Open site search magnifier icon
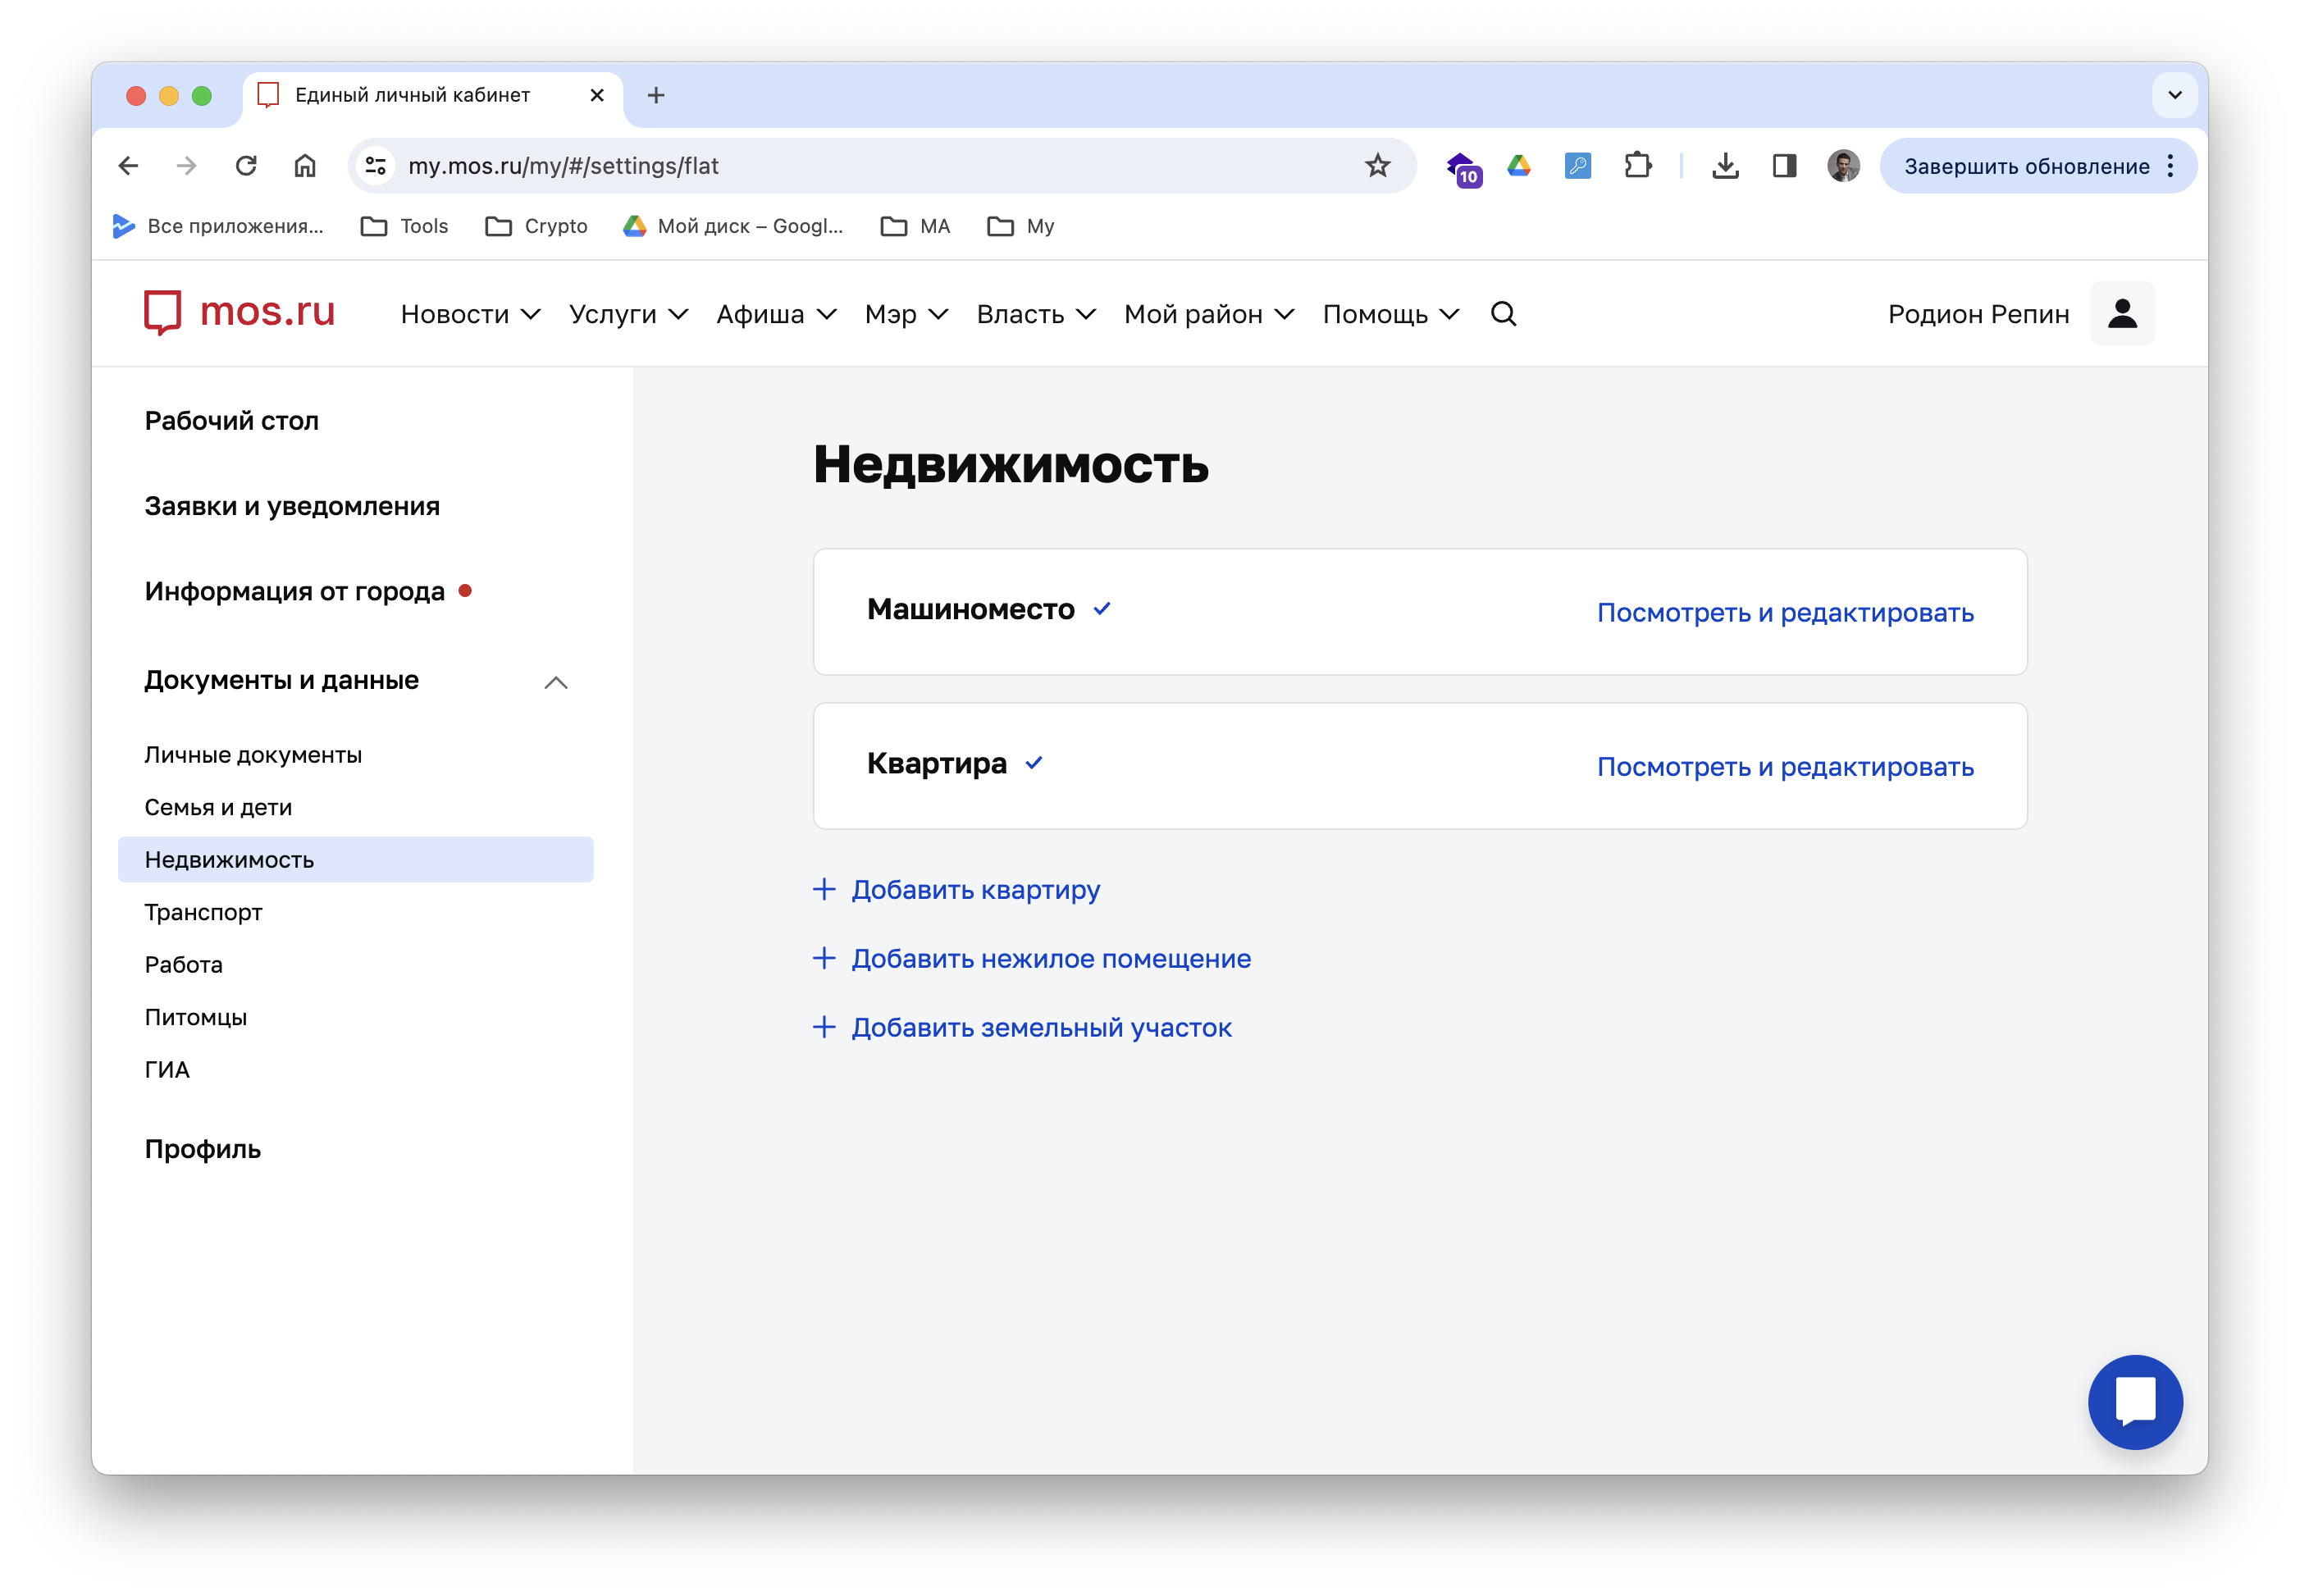 click(x=1503, y=314)
